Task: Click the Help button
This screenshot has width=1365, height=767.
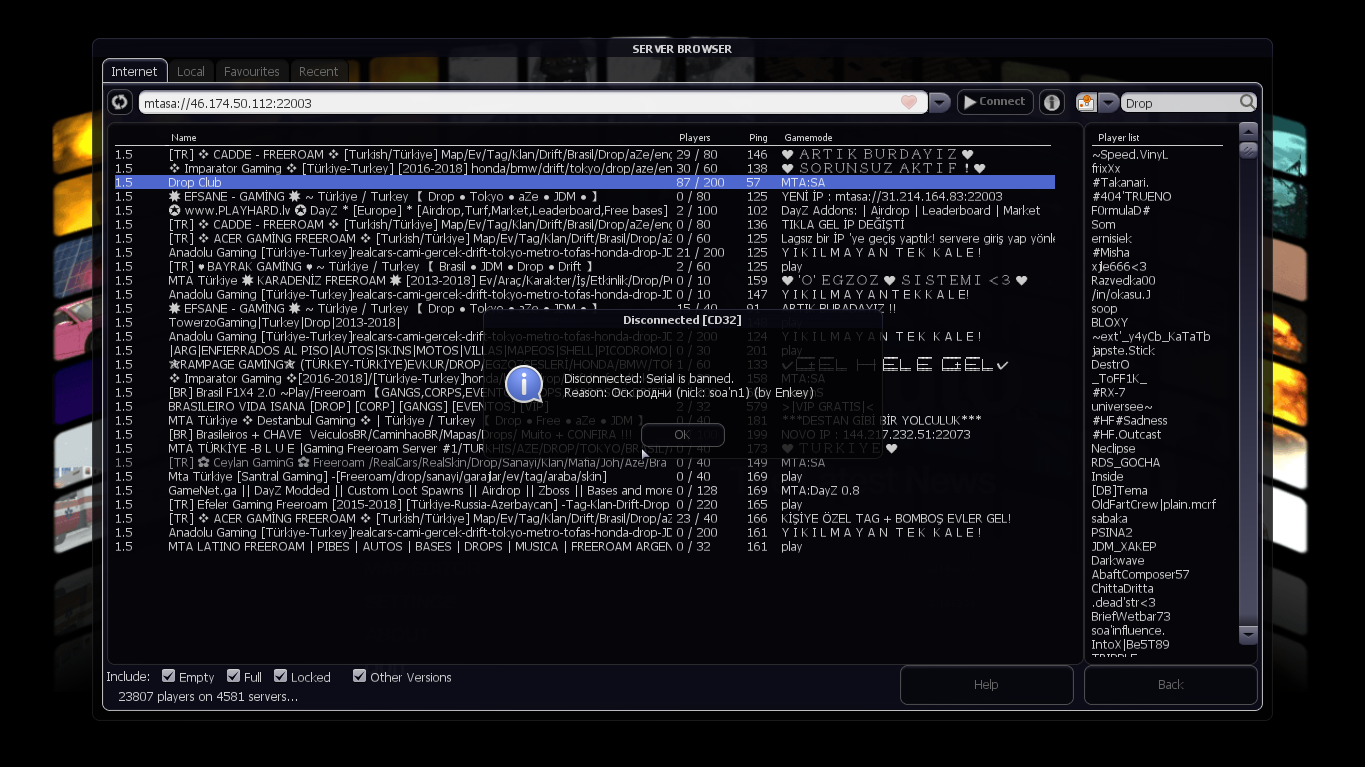Action: [x=986, y=685]
